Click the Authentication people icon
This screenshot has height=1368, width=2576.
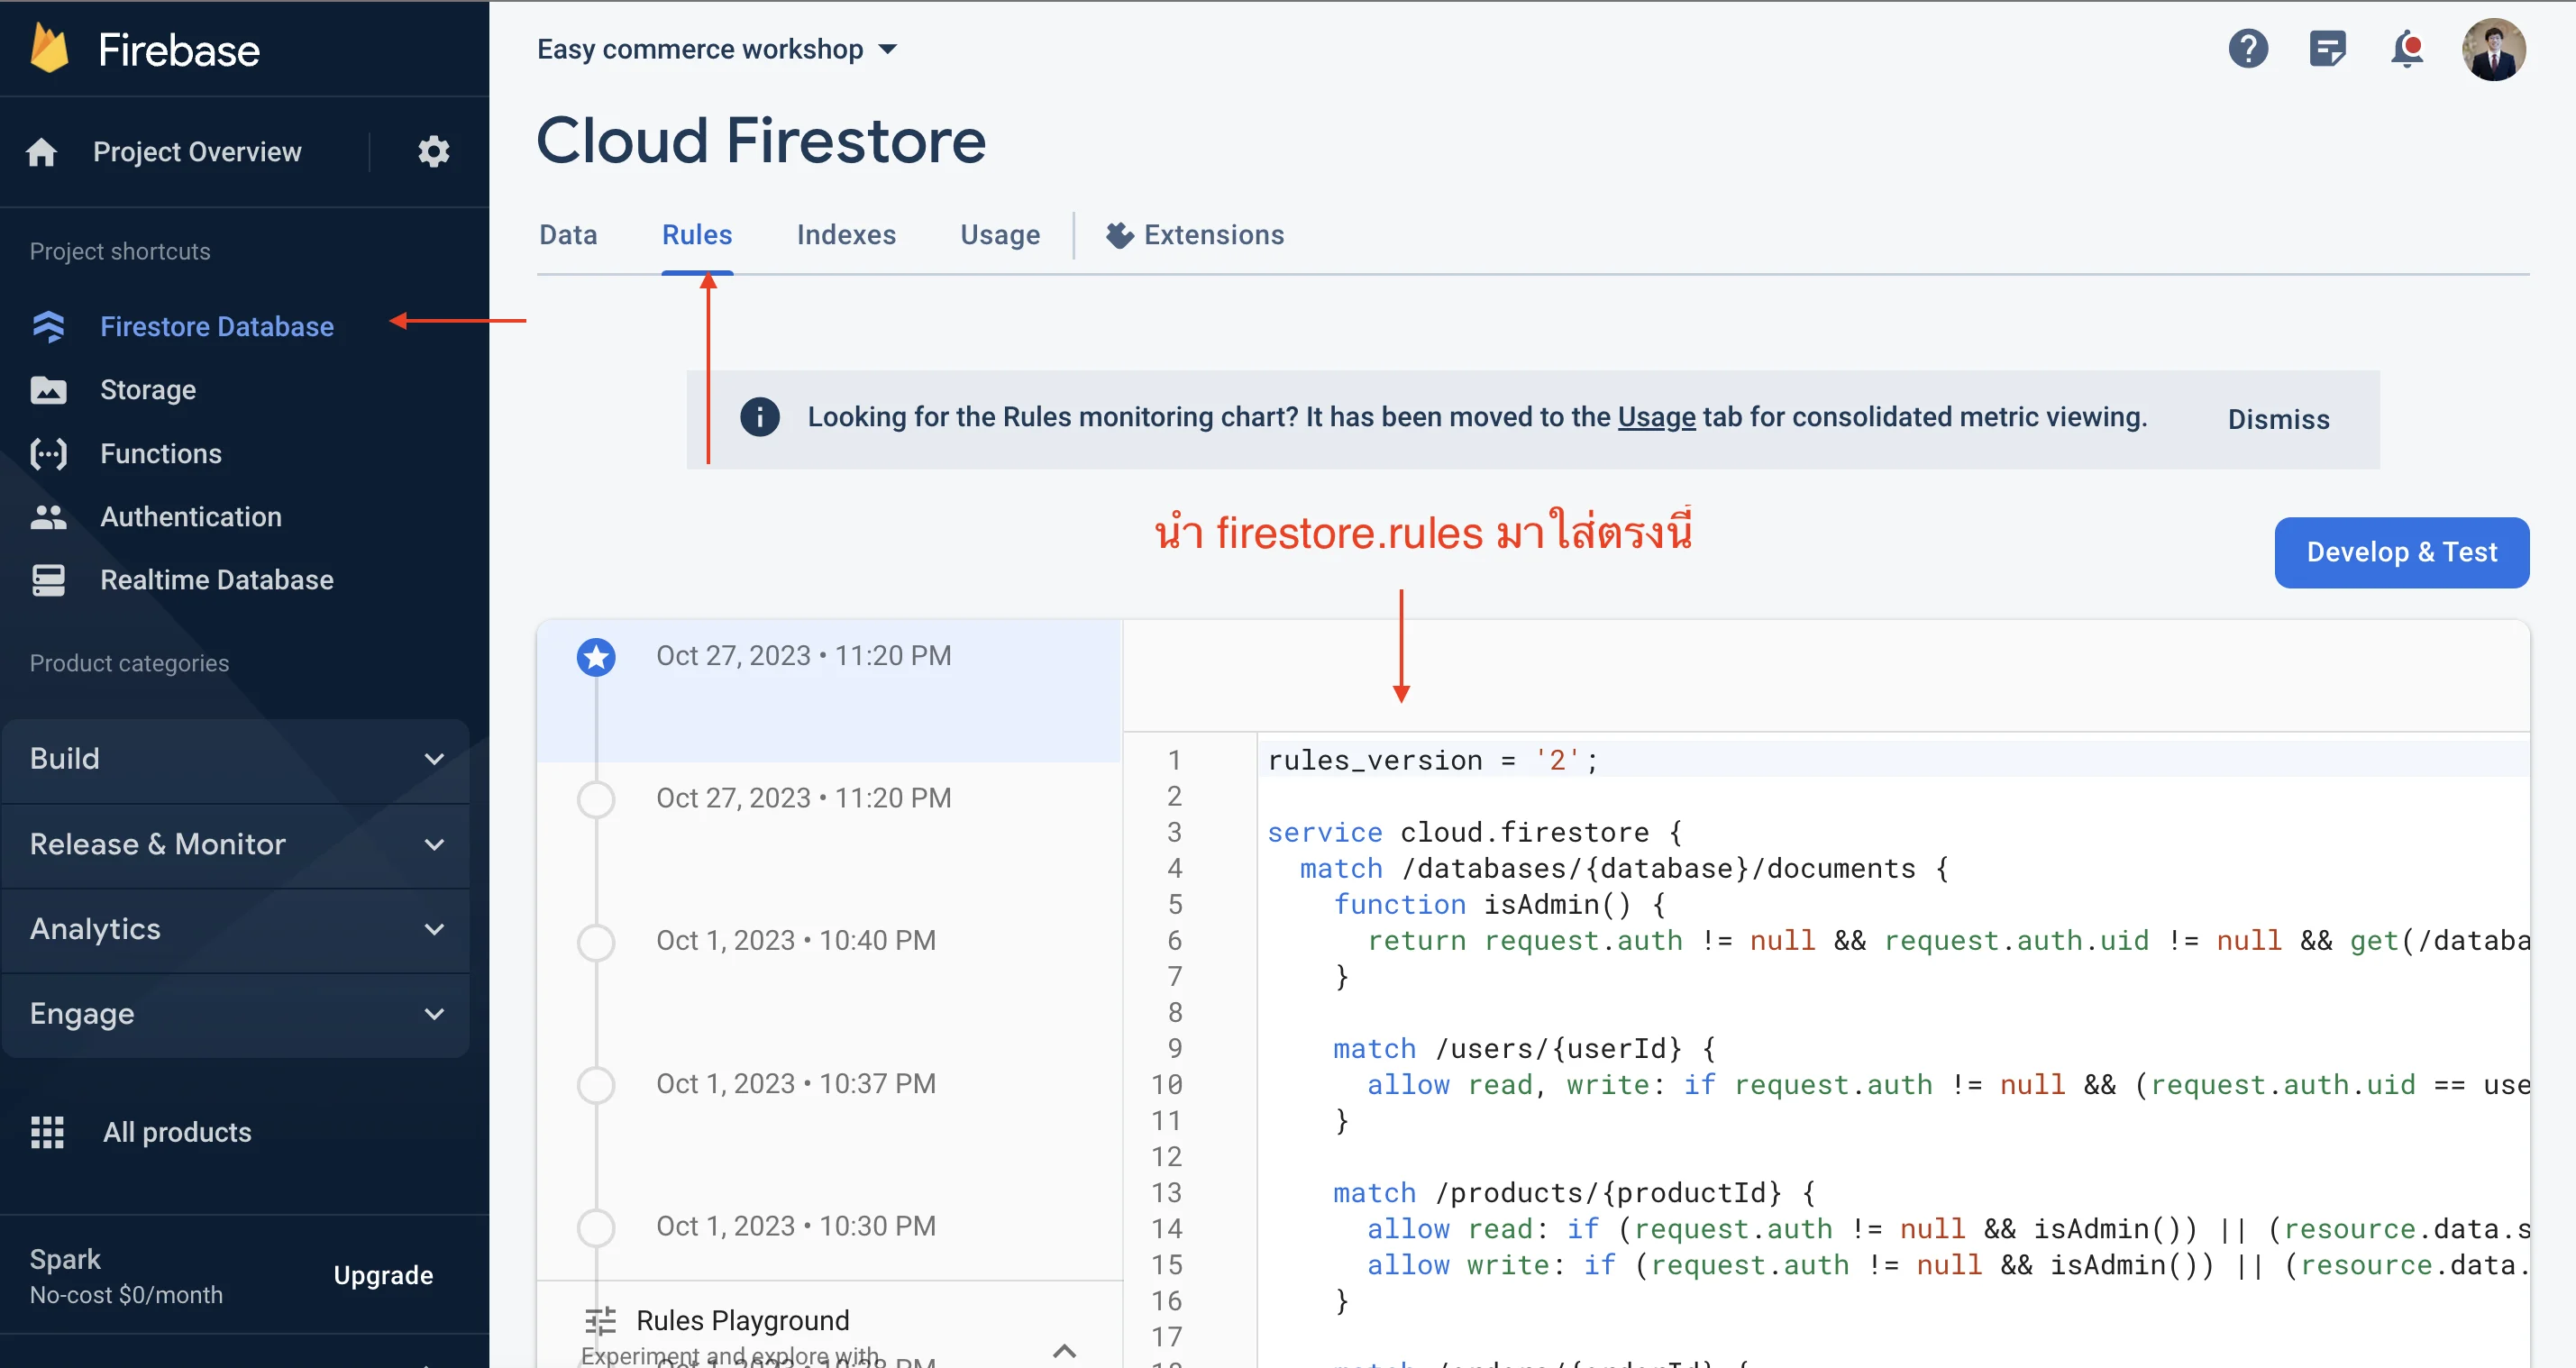click(x=48, y=517)
